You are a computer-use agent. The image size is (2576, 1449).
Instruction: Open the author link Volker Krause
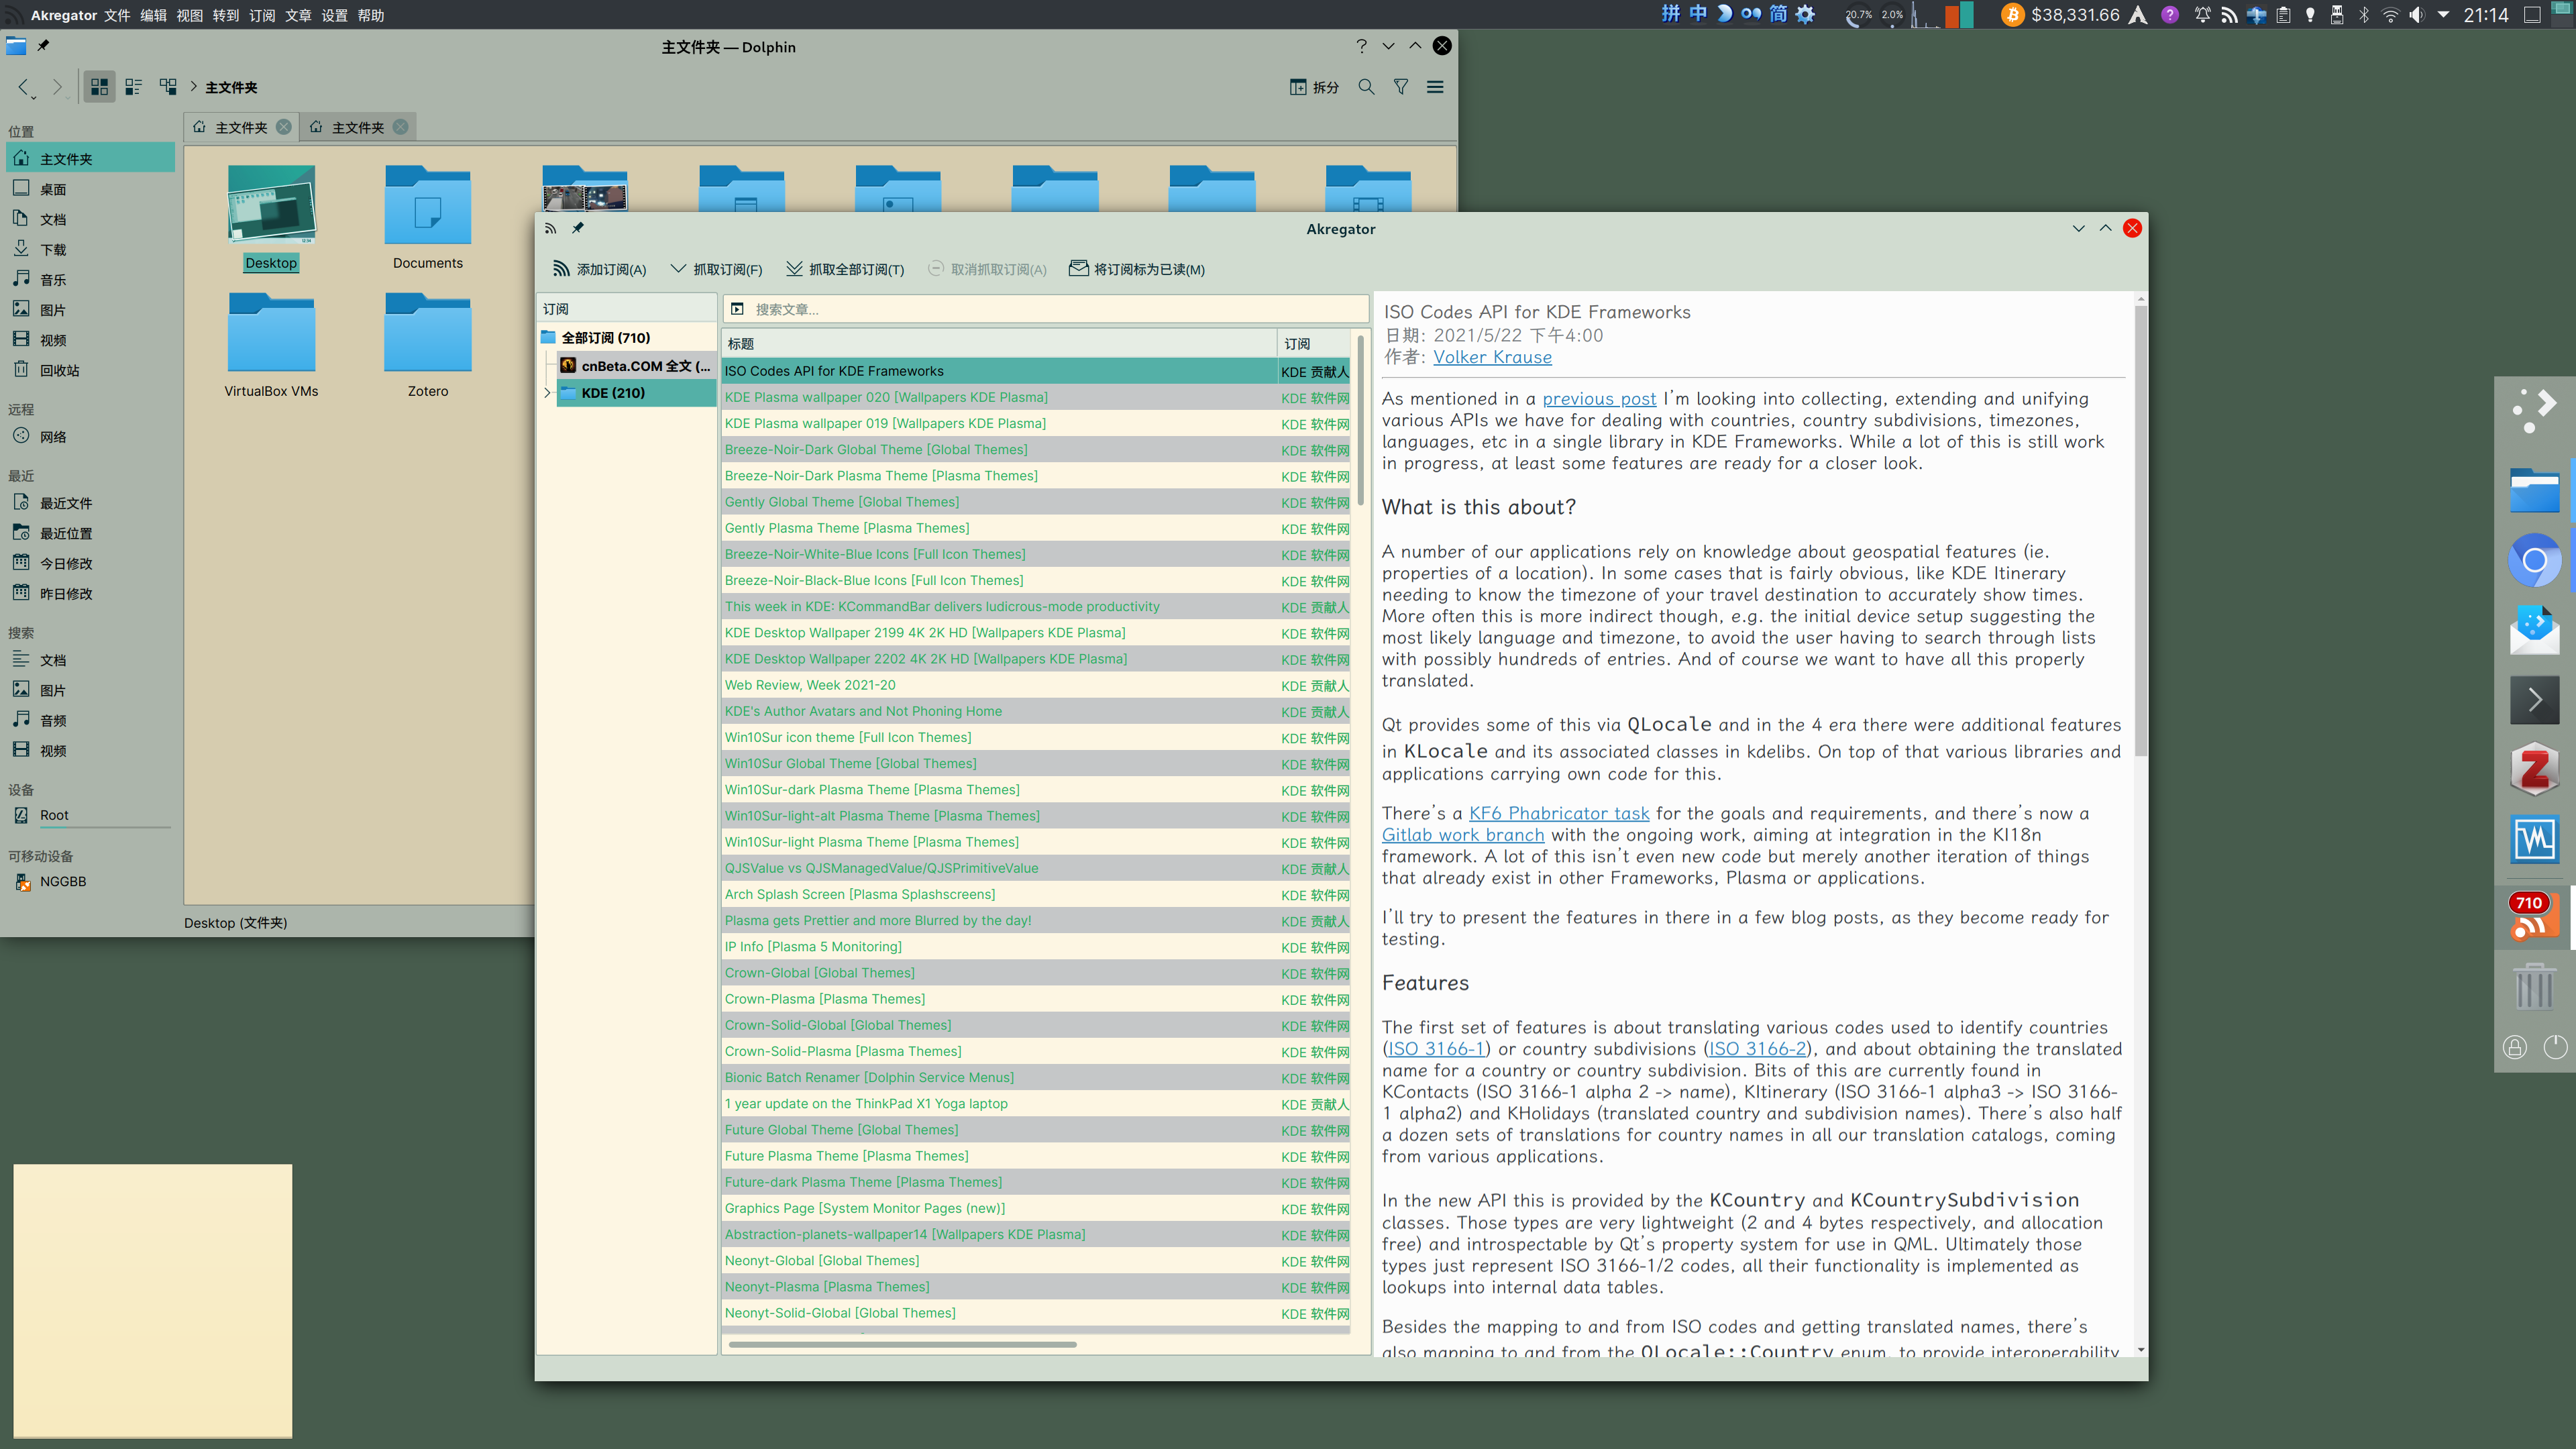(1492, 357)
